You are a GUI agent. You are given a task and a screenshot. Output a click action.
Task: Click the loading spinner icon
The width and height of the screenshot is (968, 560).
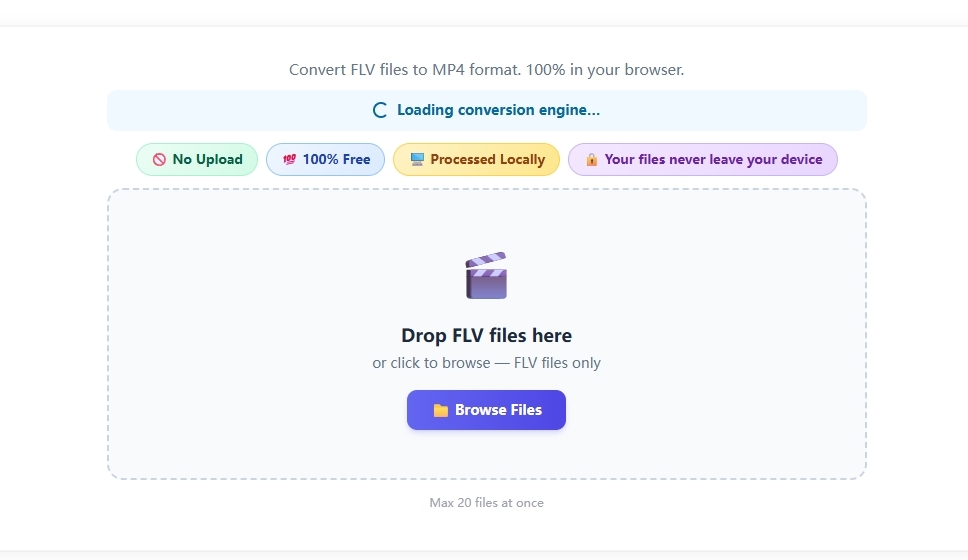[380, 111]
